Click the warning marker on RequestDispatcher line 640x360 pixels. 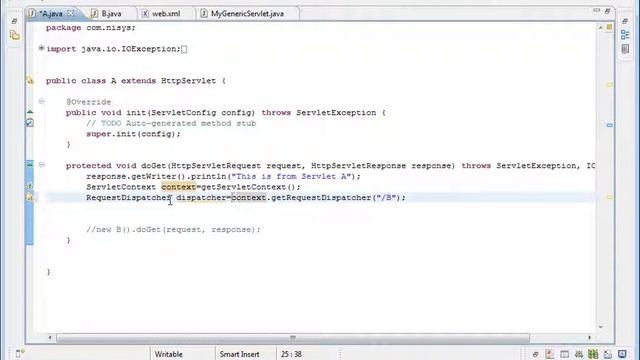[x=30, y=197]
